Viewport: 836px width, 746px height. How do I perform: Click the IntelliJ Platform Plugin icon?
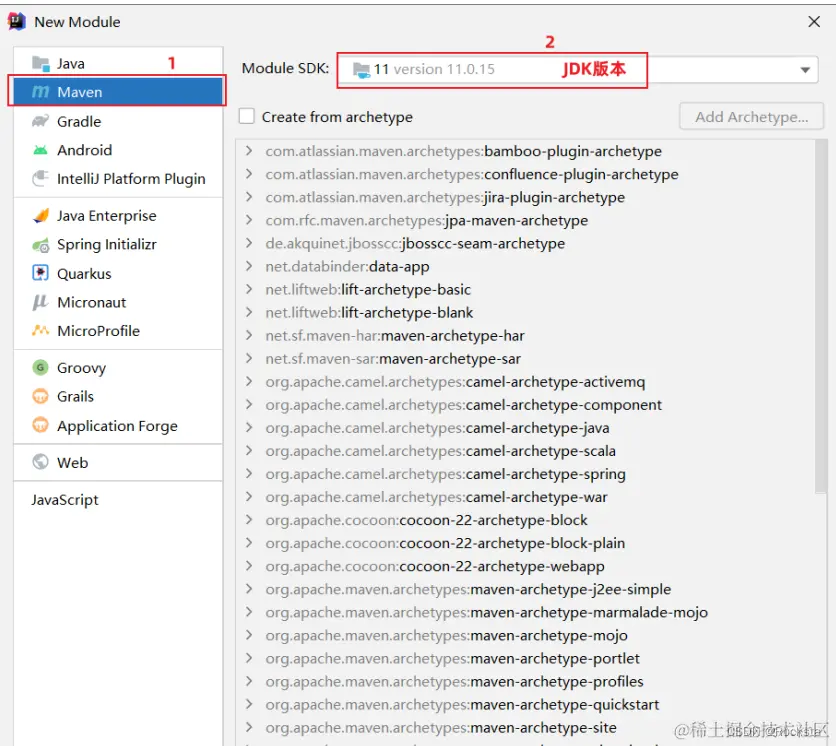(x=41, y=179)
